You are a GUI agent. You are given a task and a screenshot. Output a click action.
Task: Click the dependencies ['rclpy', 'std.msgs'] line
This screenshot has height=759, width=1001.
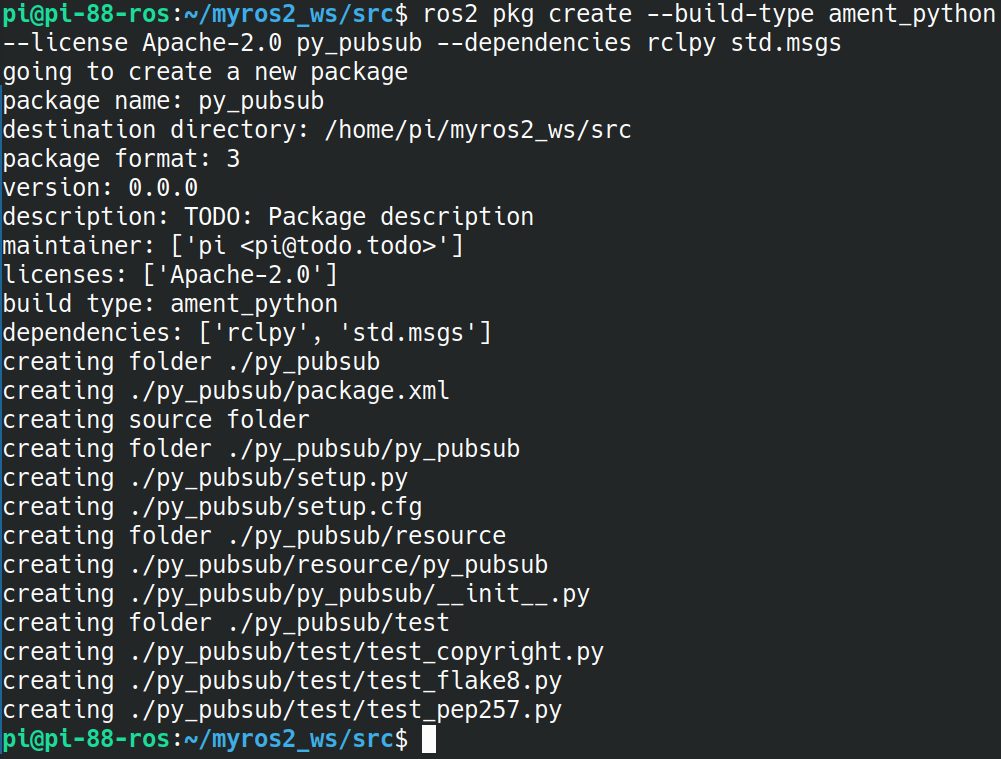[247, 333]
